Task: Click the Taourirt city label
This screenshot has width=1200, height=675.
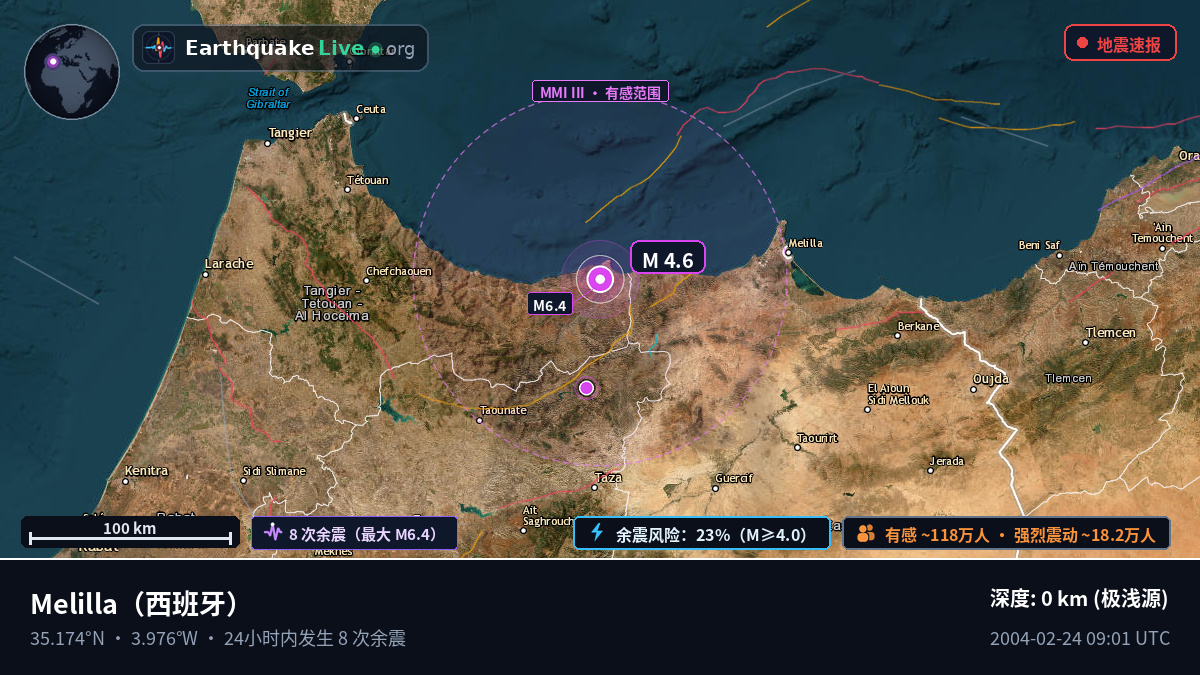Action: (x=816, y=437)
